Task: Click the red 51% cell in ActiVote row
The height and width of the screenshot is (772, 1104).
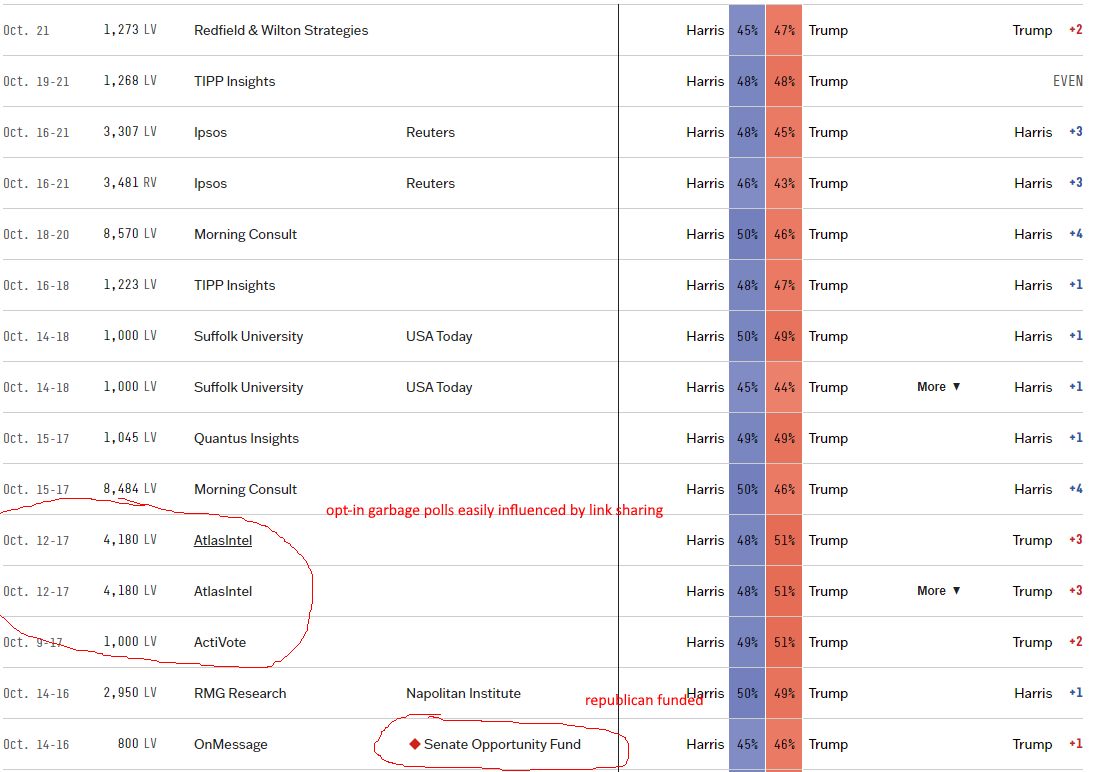Action: [x=784, y=642]
